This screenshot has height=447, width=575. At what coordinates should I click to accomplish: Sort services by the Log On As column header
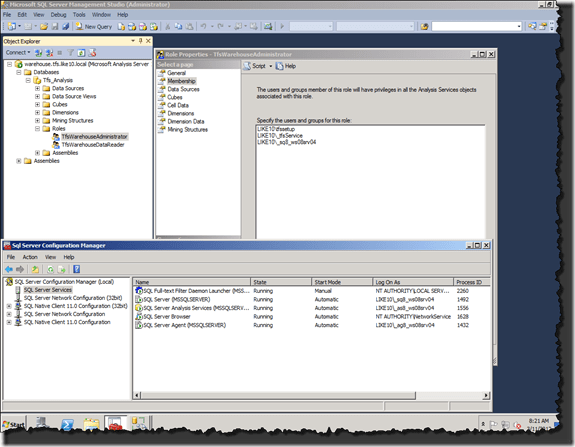413,282
